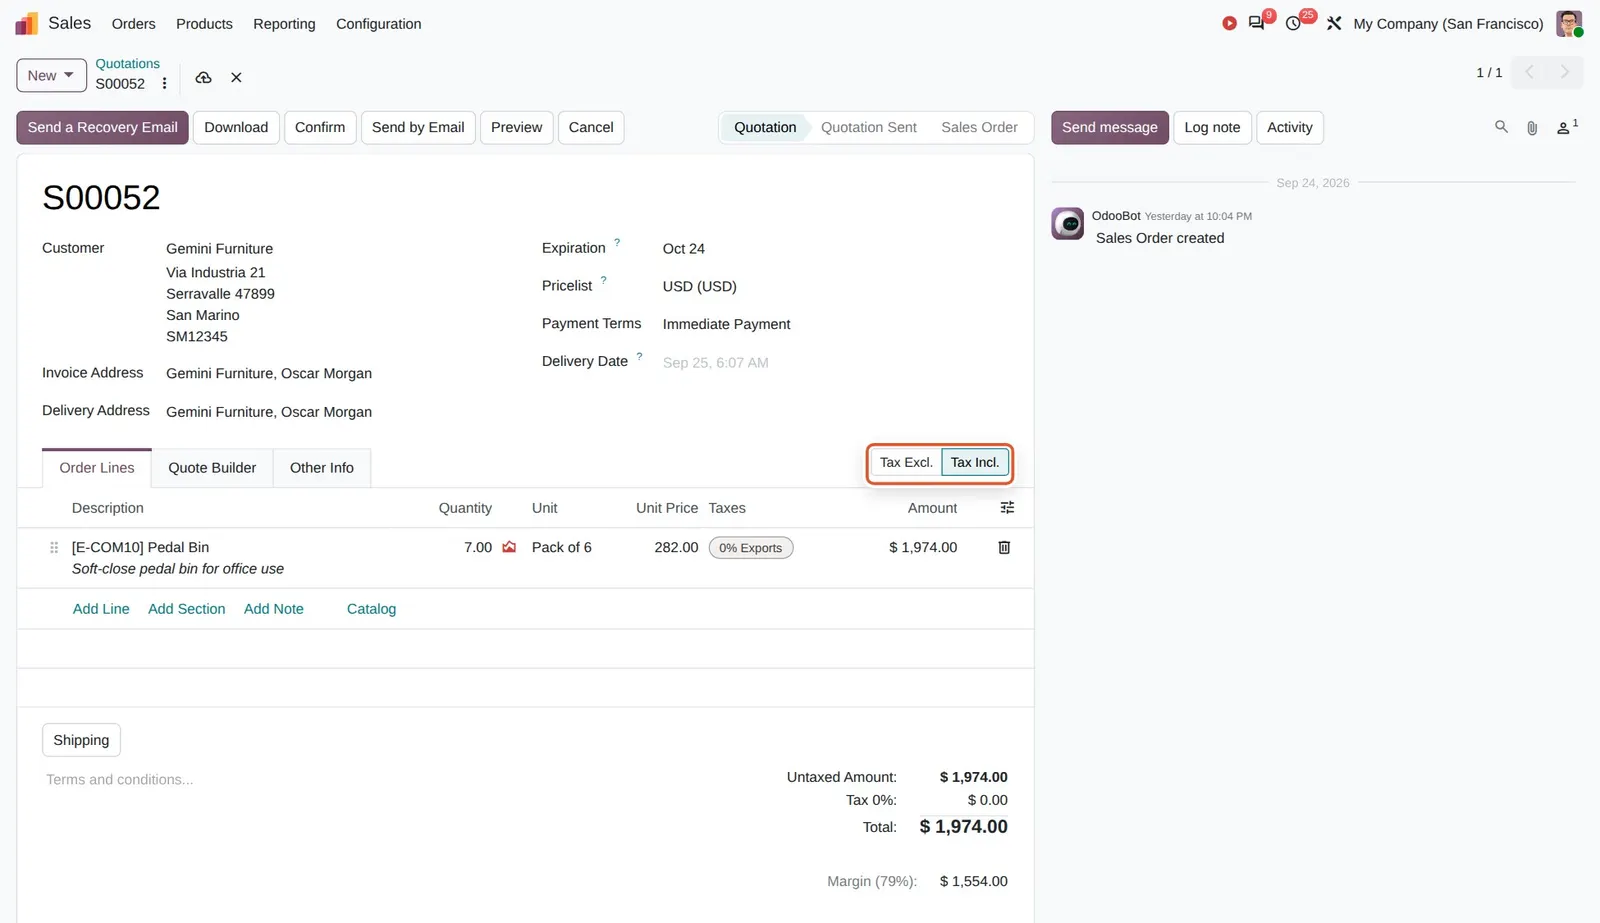Image resolution: width=1600 pixels, height=923 pixels.
Task: Grab the Pedal Bin row drag handle
Action: pyautogui.click(x=54, y=548)
